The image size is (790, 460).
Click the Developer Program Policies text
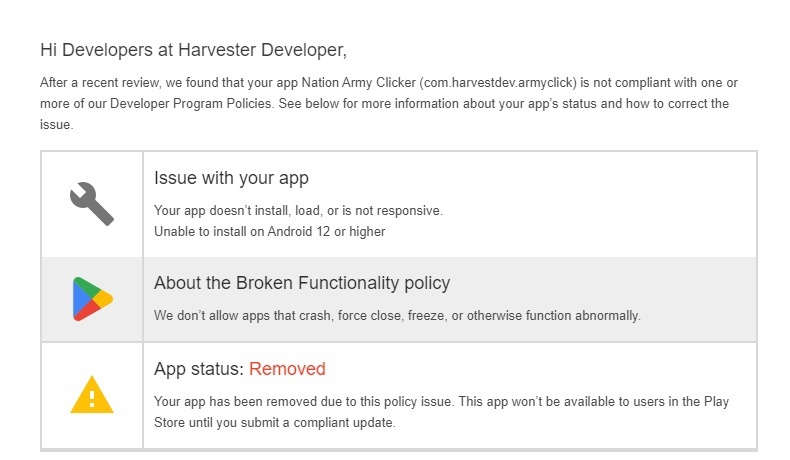click(x=191, y=104)
